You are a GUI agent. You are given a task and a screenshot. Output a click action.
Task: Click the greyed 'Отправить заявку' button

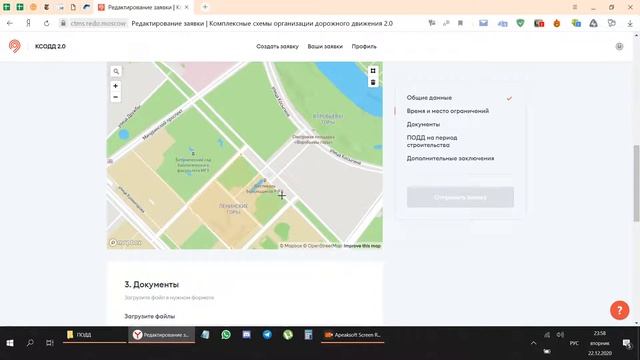click(x=460, y=197)
